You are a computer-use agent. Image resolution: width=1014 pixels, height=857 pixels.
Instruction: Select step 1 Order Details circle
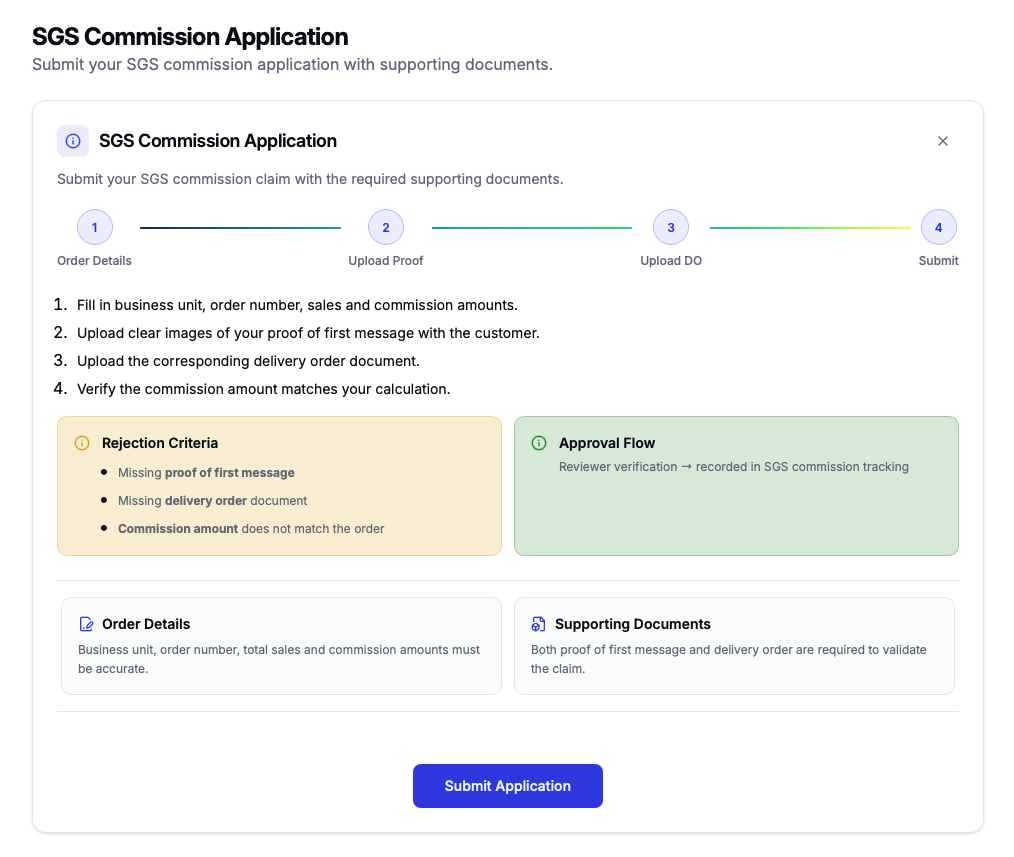(x=94, y=227)
